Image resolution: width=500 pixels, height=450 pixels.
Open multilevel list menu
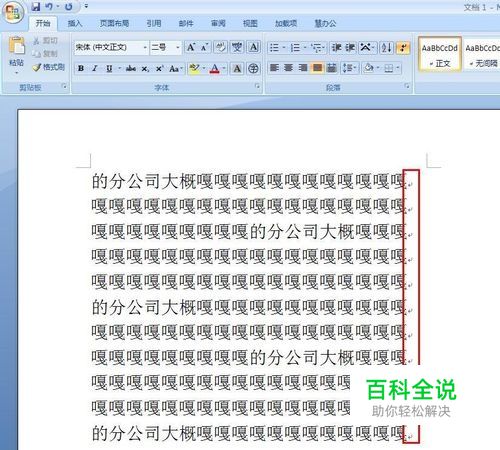(x=317, y=48)
